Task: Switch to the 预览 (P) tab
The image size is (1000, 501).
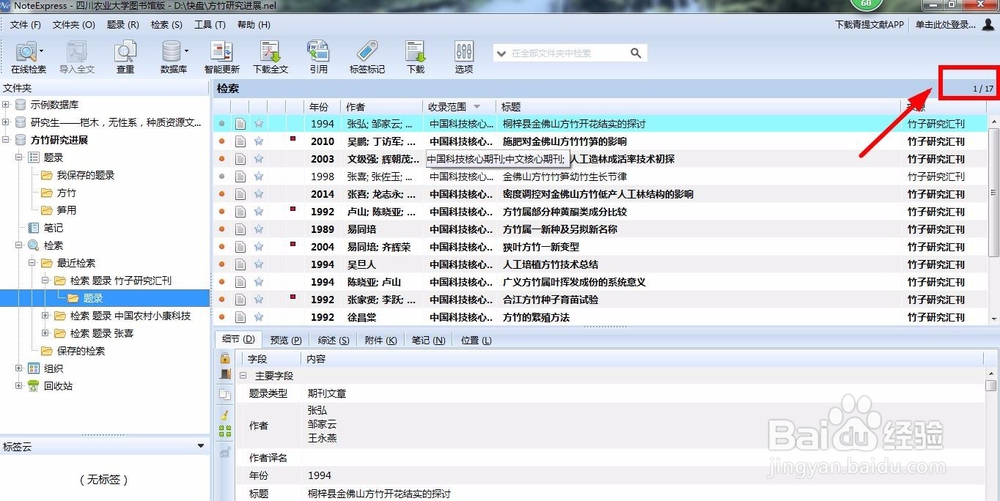Action: click(x=285, y=340)
